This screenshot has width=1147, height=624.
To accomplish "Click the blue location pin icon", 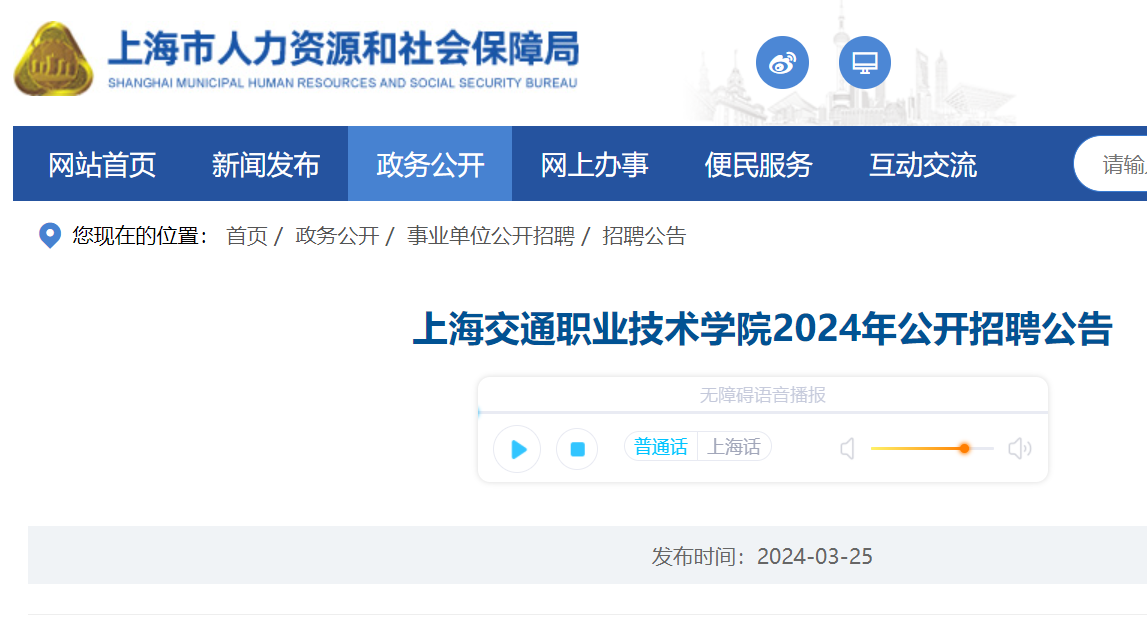I will tap(50, 236).
